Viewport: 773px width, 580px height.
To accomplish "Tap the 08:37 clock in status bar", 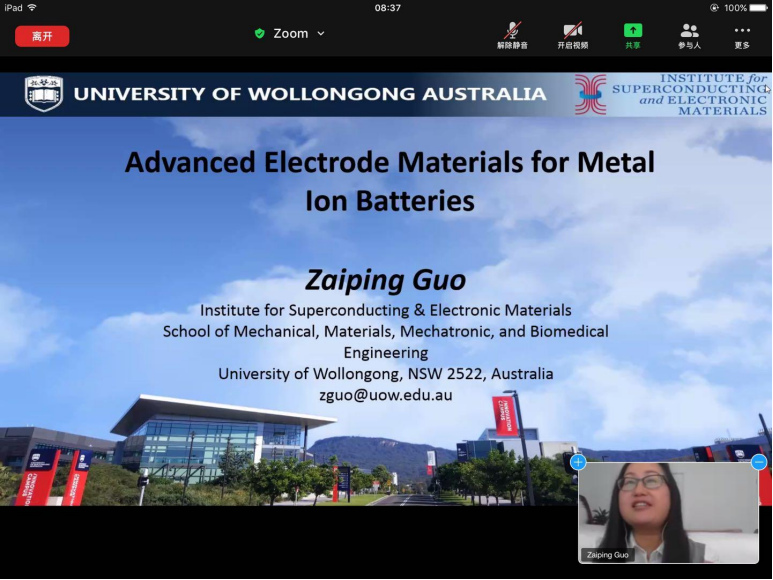I will [387, 7].
